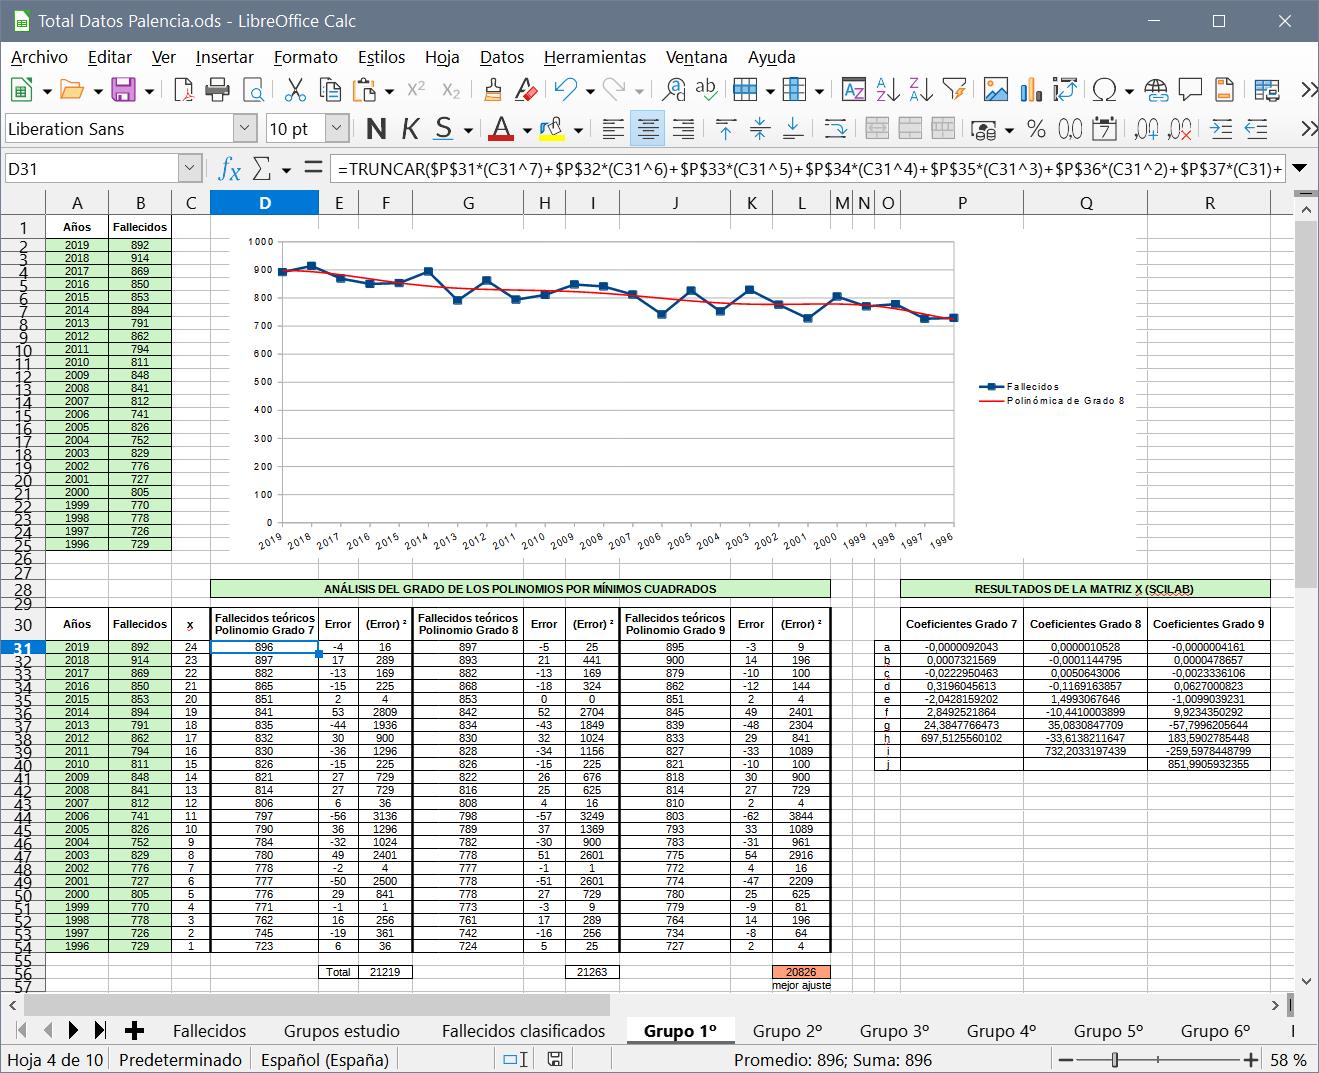This screenshot has height=1073, width=1319.
Task: Toggle superscript formatting
Action: pos(416,91)
